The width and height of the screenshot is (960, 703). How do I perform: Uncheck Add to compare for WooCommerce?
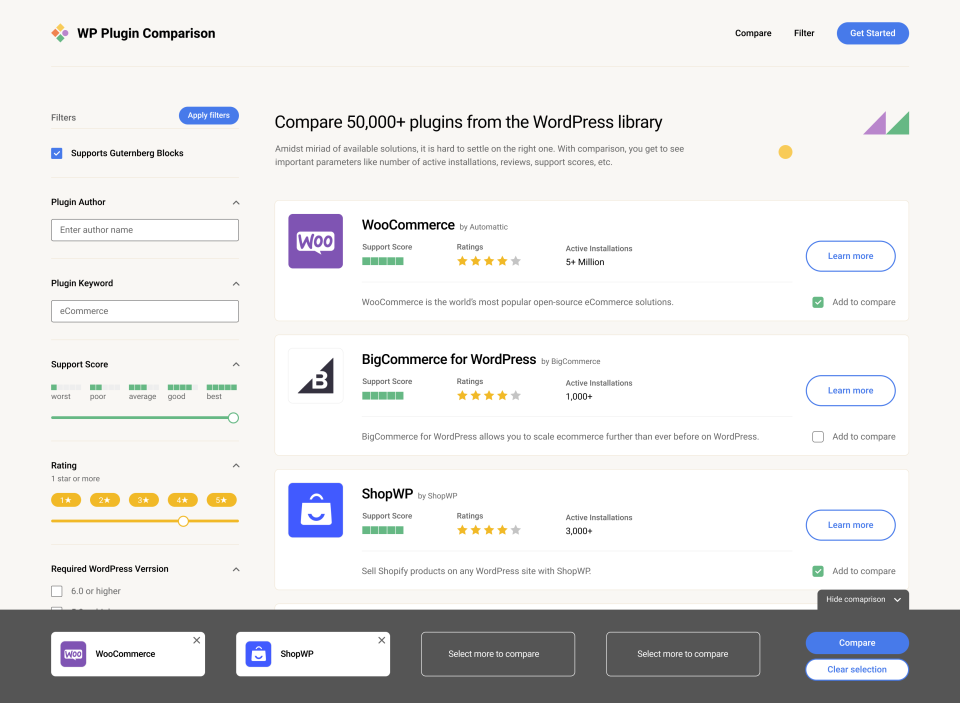pos(818,302)
